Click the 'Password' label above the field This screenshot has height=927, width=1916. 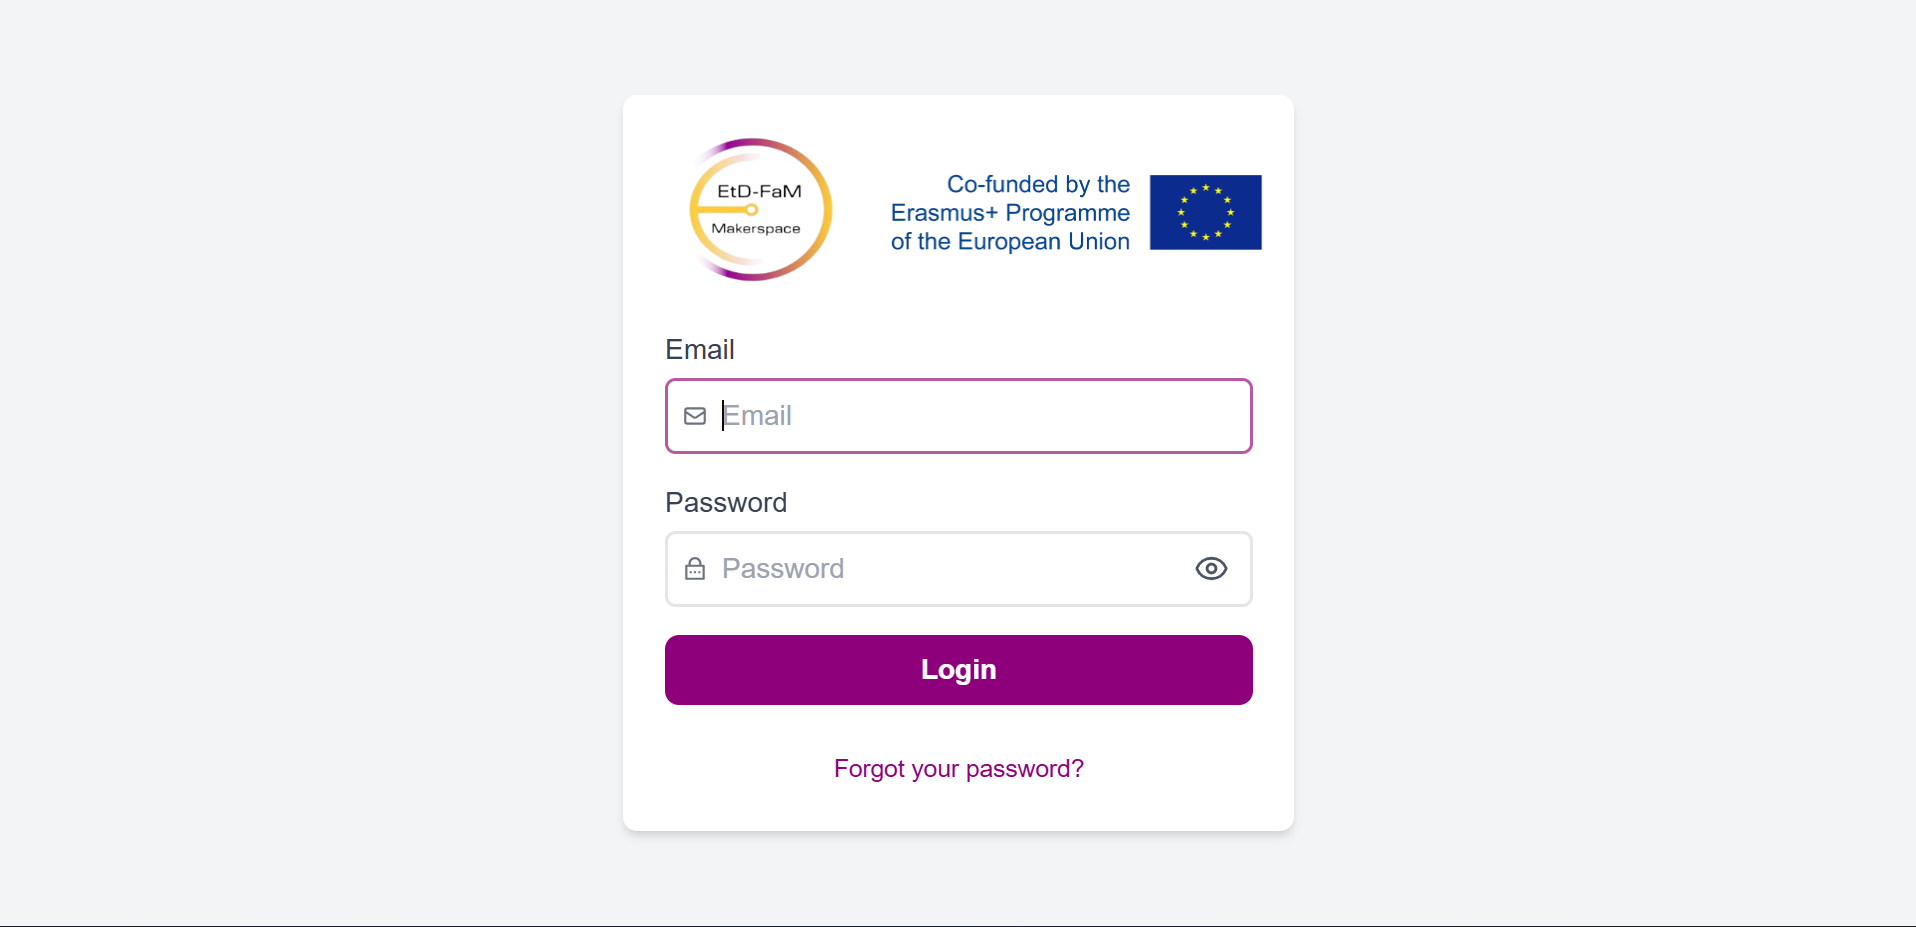725,502
